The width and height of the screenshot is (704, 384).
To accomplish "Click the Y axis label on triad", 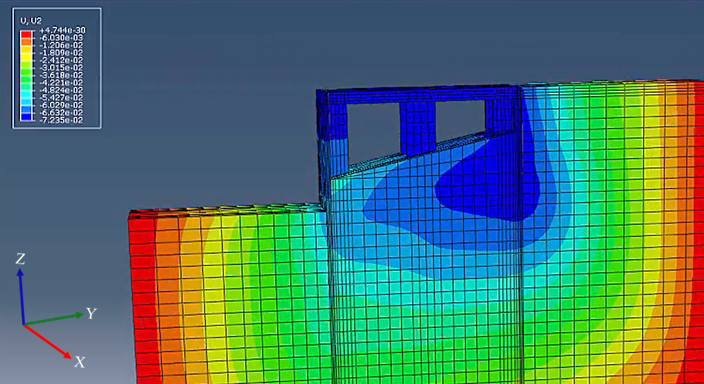I will pyautogui.click(x=92, y=313).
